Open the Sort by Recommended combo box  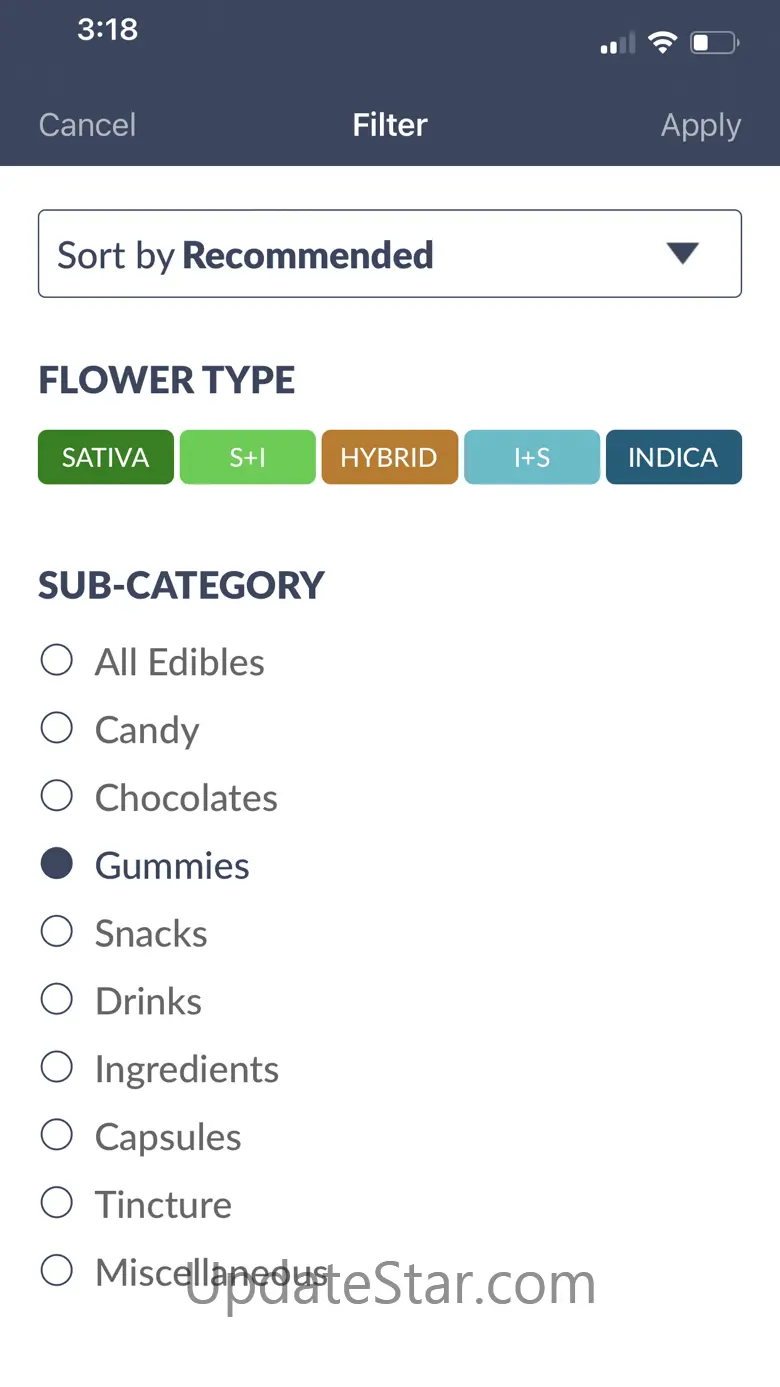[390, 254]
